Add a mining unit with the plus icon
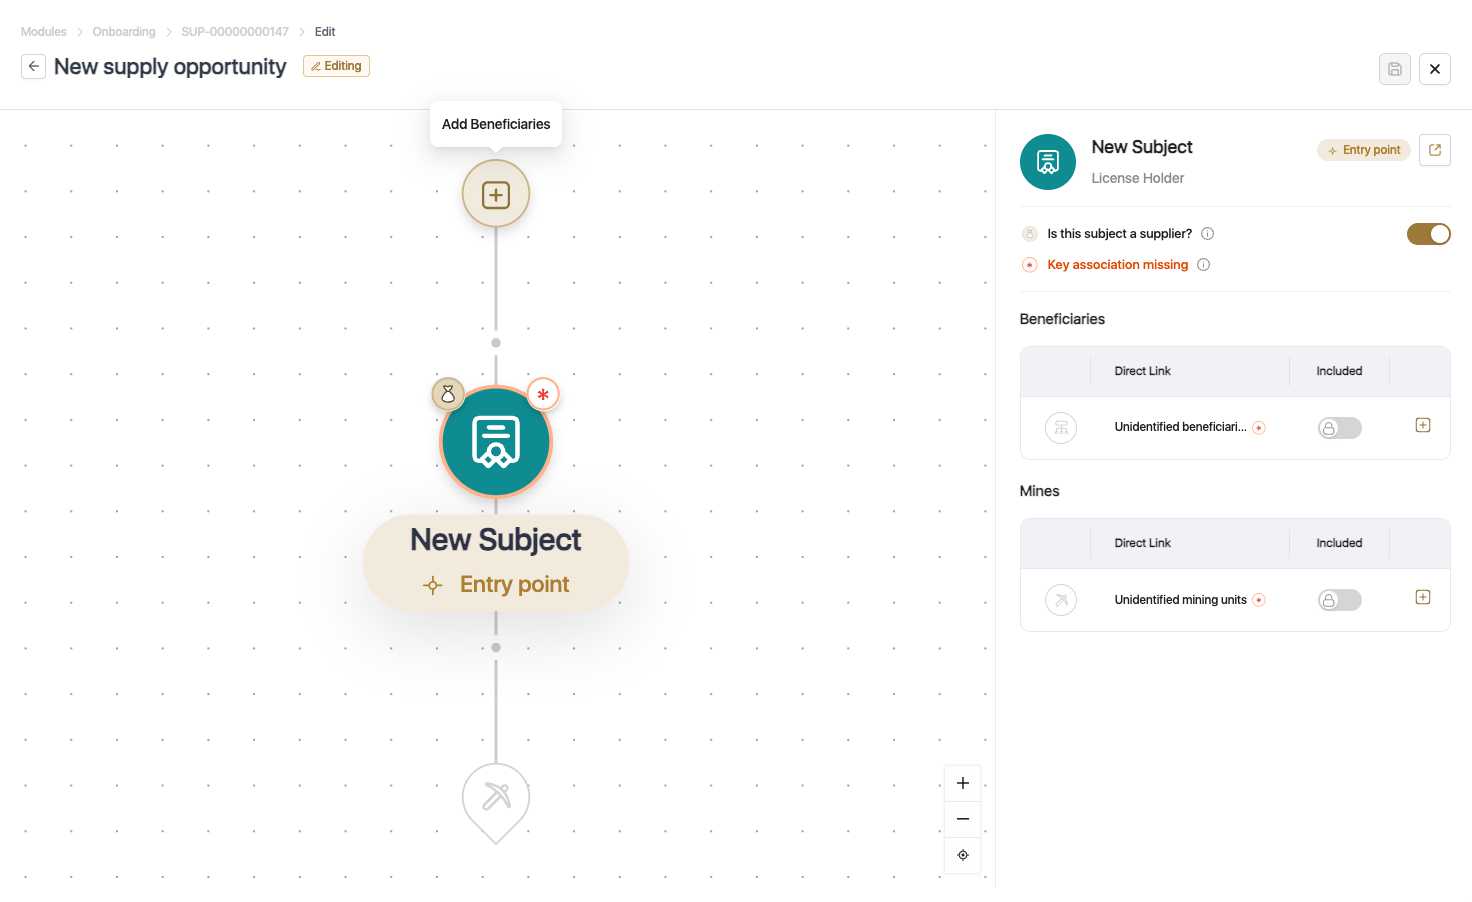The image size is (1472, 902). (1423, 597)
